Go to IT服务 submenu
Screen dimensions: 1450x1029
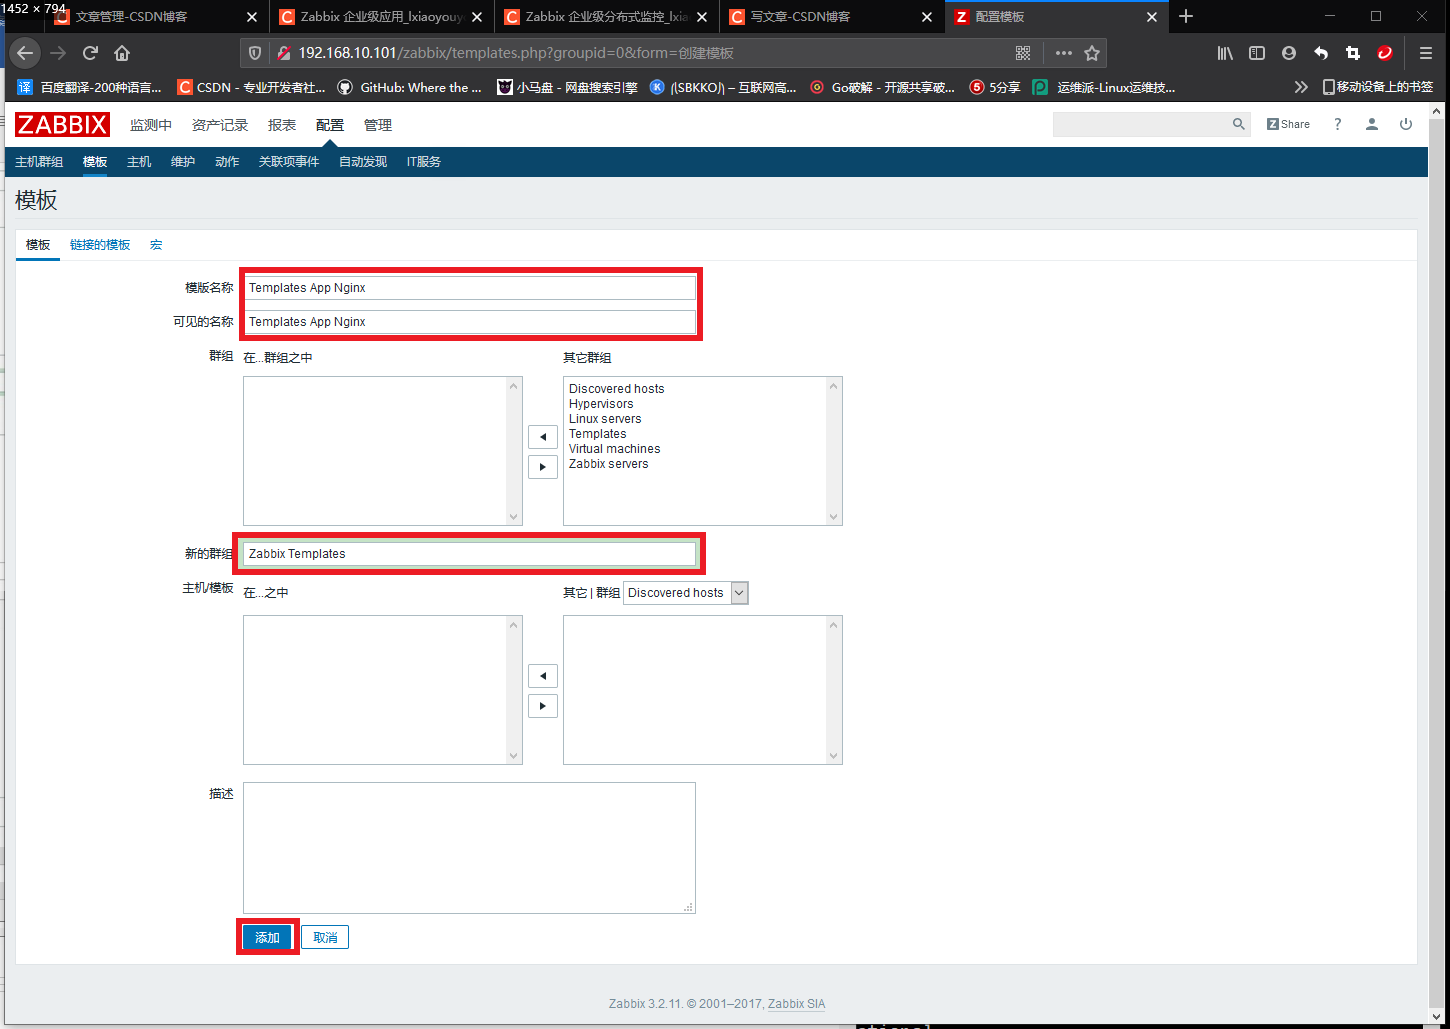click(424, 162)
